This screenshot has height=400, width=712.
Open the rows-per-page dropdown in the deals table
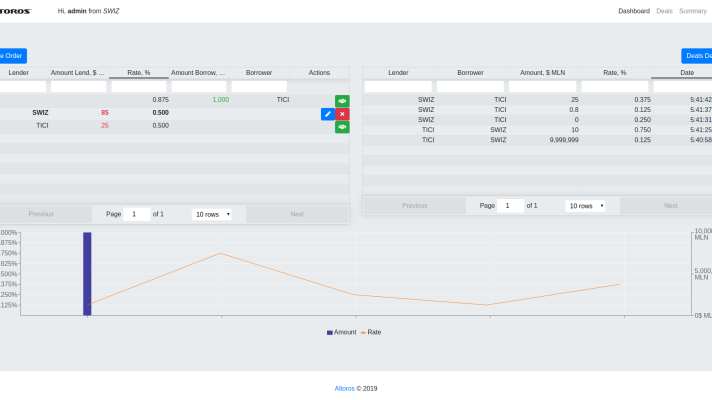point(586,206)
